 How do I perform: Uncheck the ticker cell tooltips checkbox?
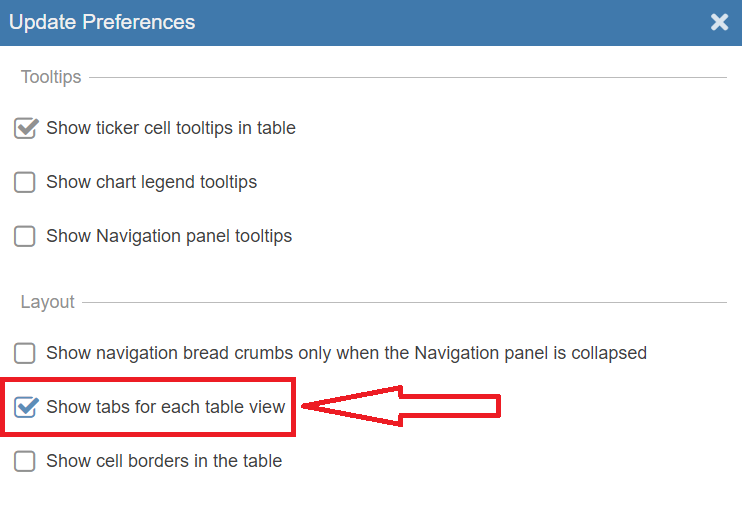(25, 128)
